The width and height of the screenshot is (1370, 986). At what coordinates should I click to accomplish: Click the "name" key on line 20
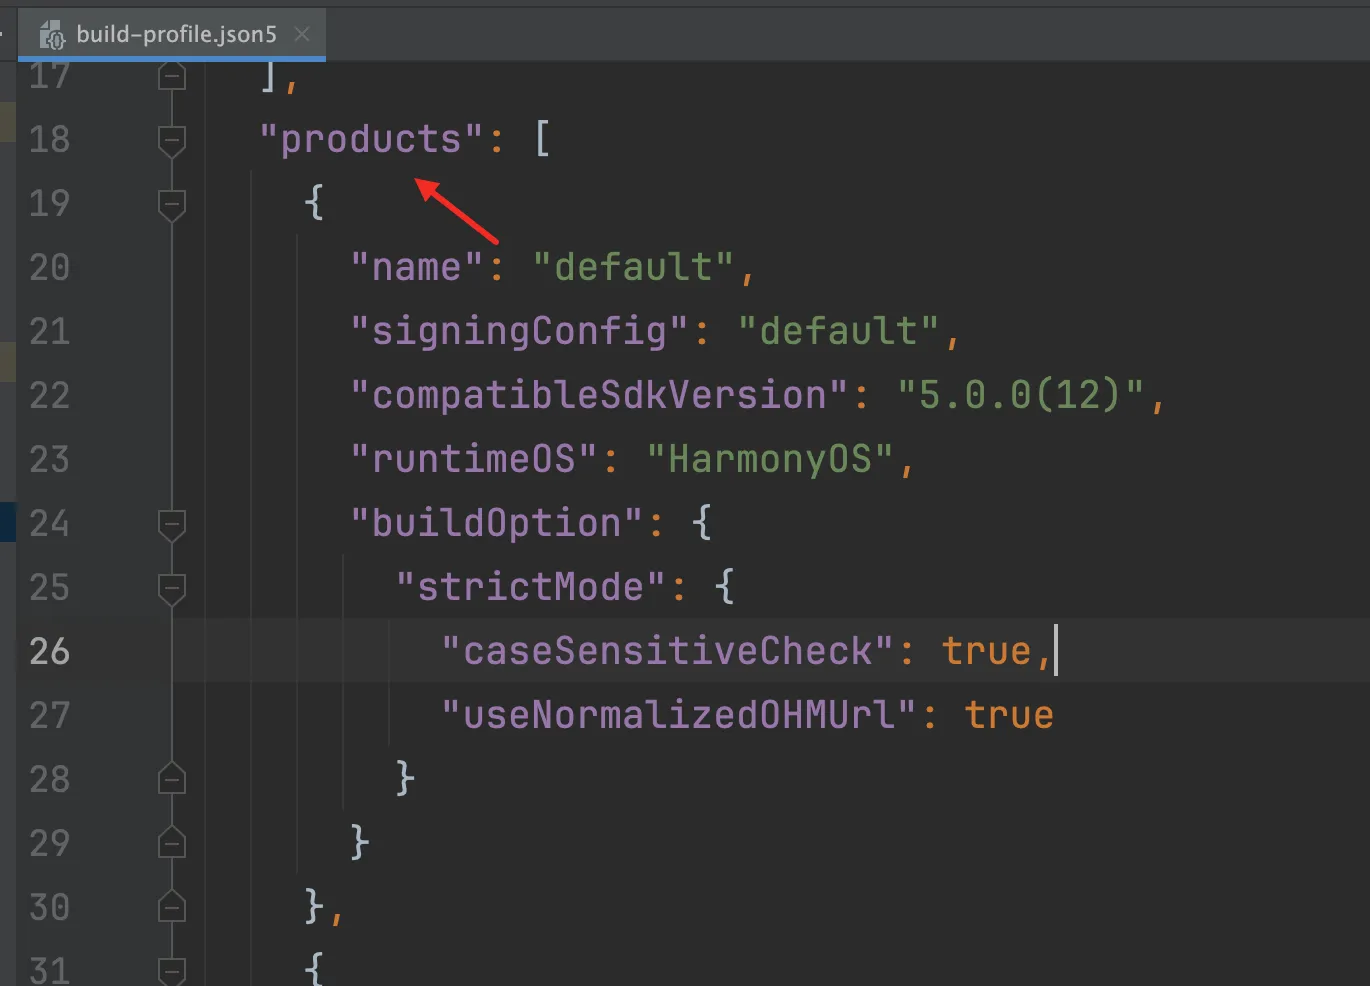[x=417, y=268]
